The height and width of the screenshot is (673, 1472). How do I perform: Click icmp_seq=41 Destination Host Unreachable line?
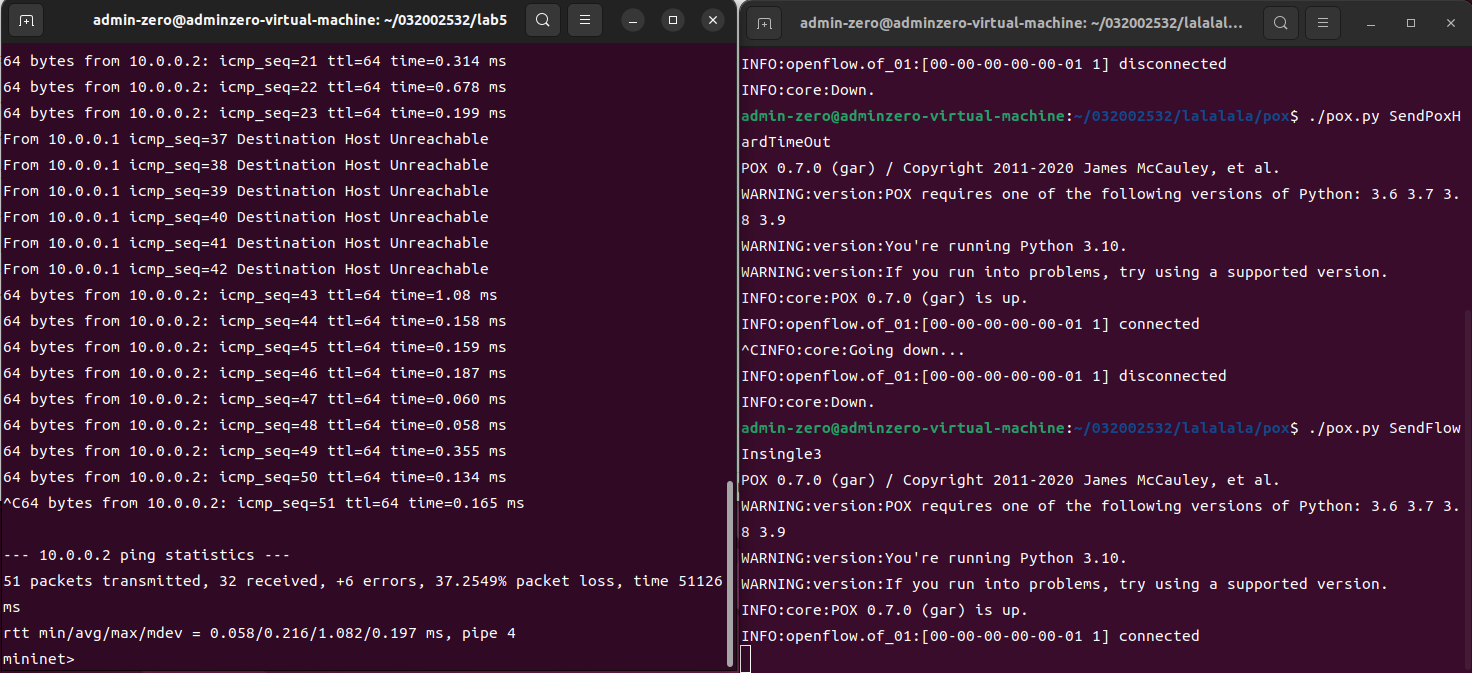(246, 243)
